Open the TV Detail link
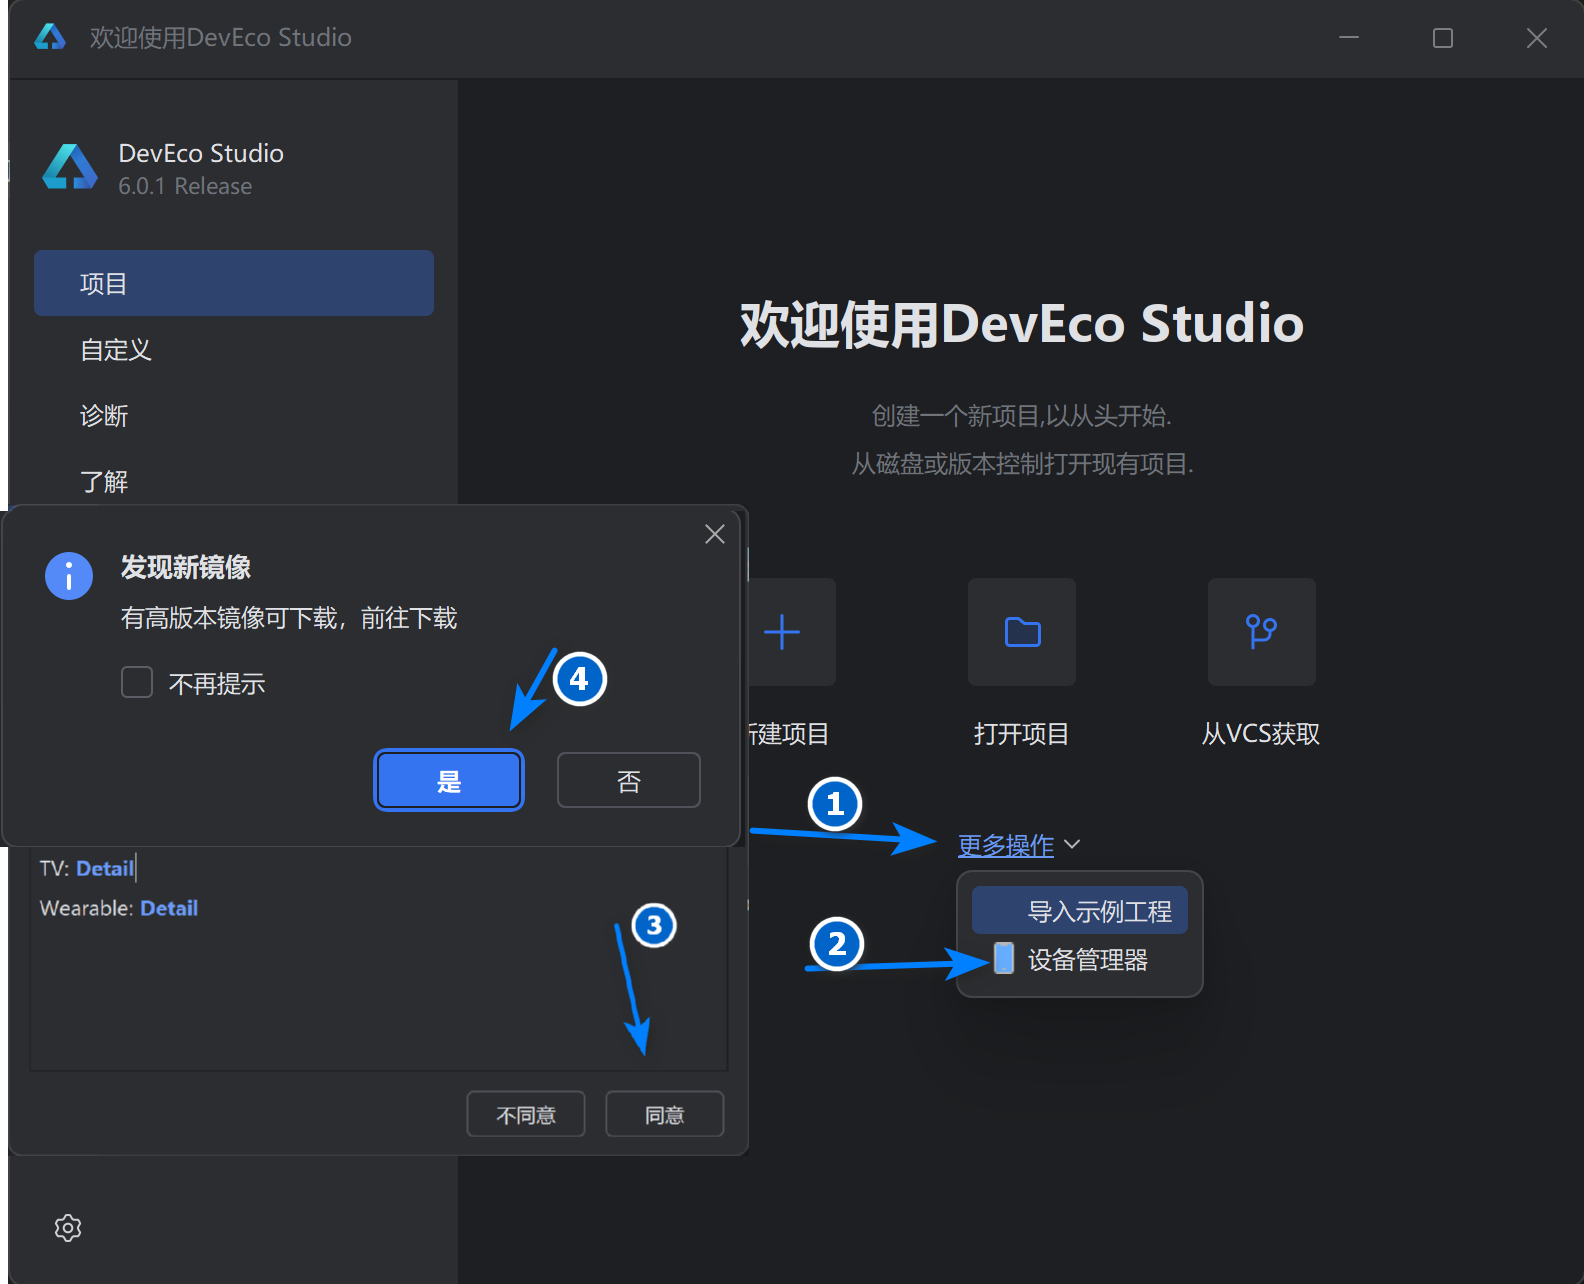Image resolution: width=1584 pixels, height=1284 pixels. point(105,868)
